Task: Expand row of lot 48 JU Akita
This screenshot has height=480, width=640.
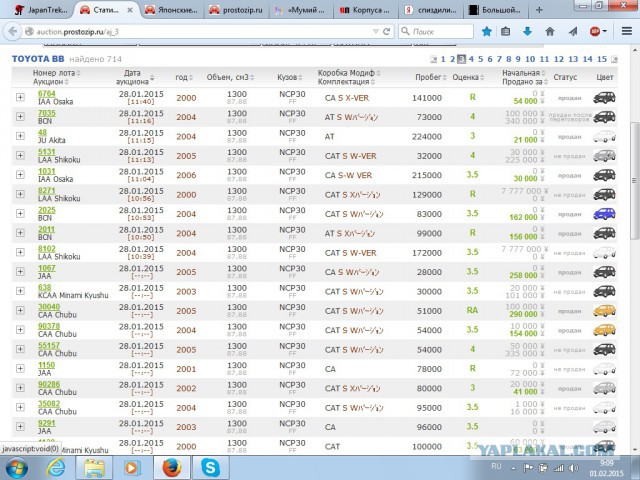Action: point(20,136)
